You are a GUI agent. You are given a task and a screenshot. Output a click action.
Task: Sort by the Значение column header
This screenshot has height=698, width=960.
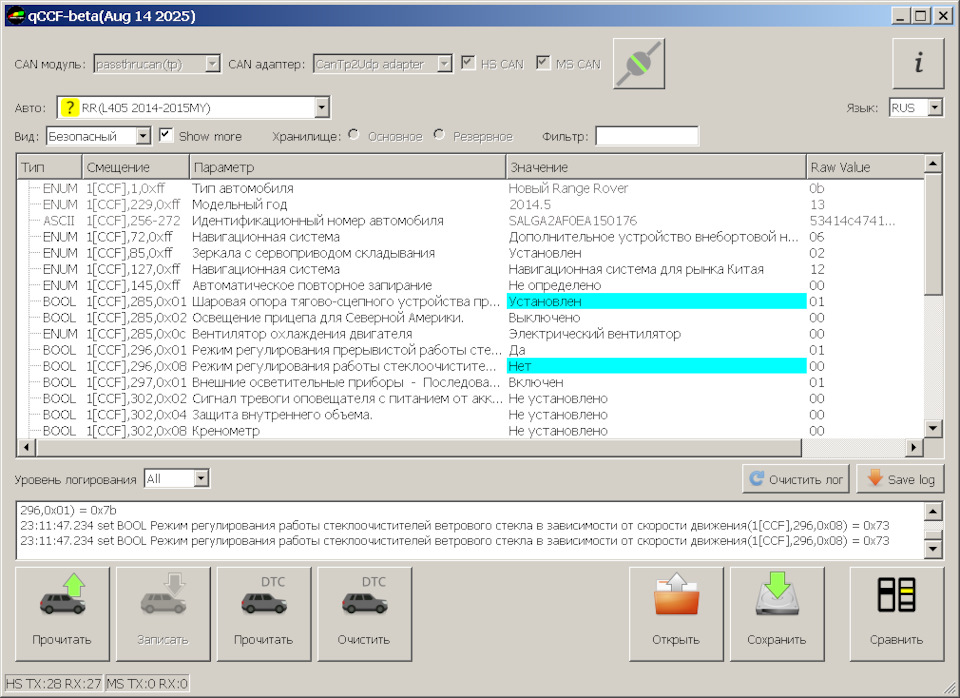coord(656,167)
